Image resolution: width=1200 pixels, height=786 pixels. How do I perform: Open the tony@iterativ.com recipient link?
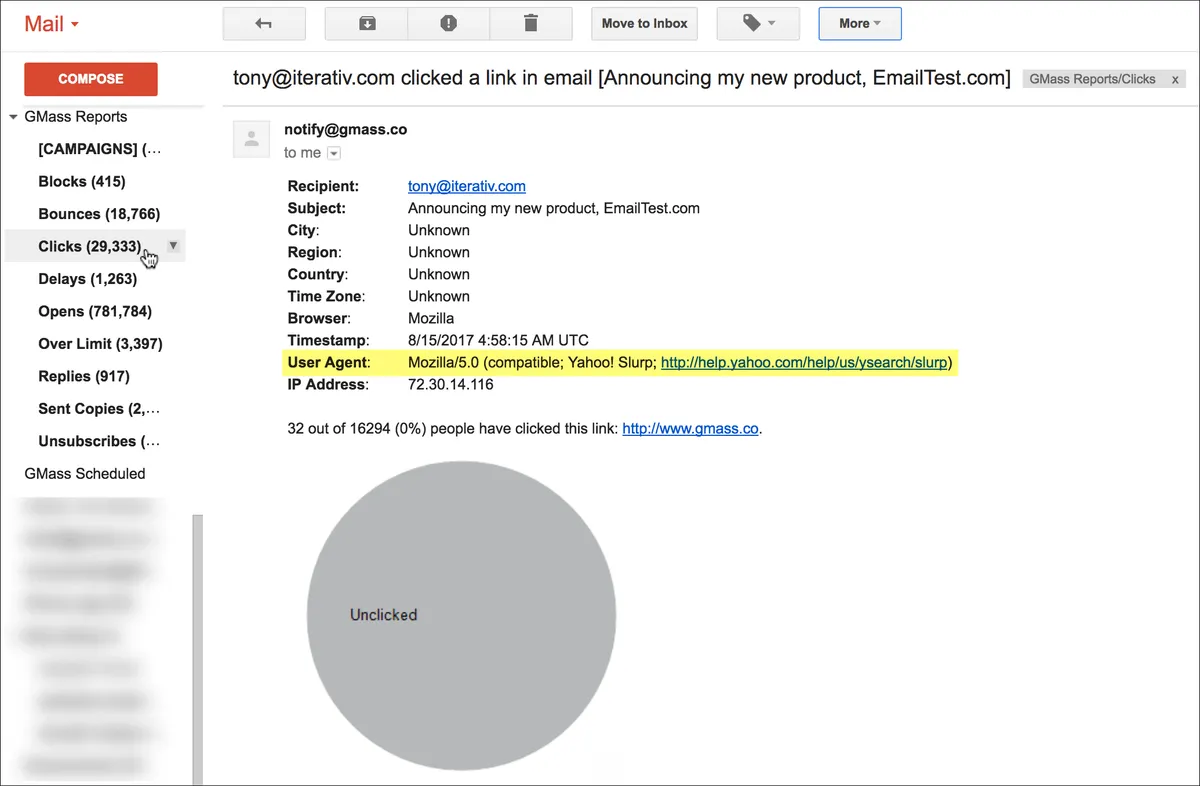click(x=467, y=186)
